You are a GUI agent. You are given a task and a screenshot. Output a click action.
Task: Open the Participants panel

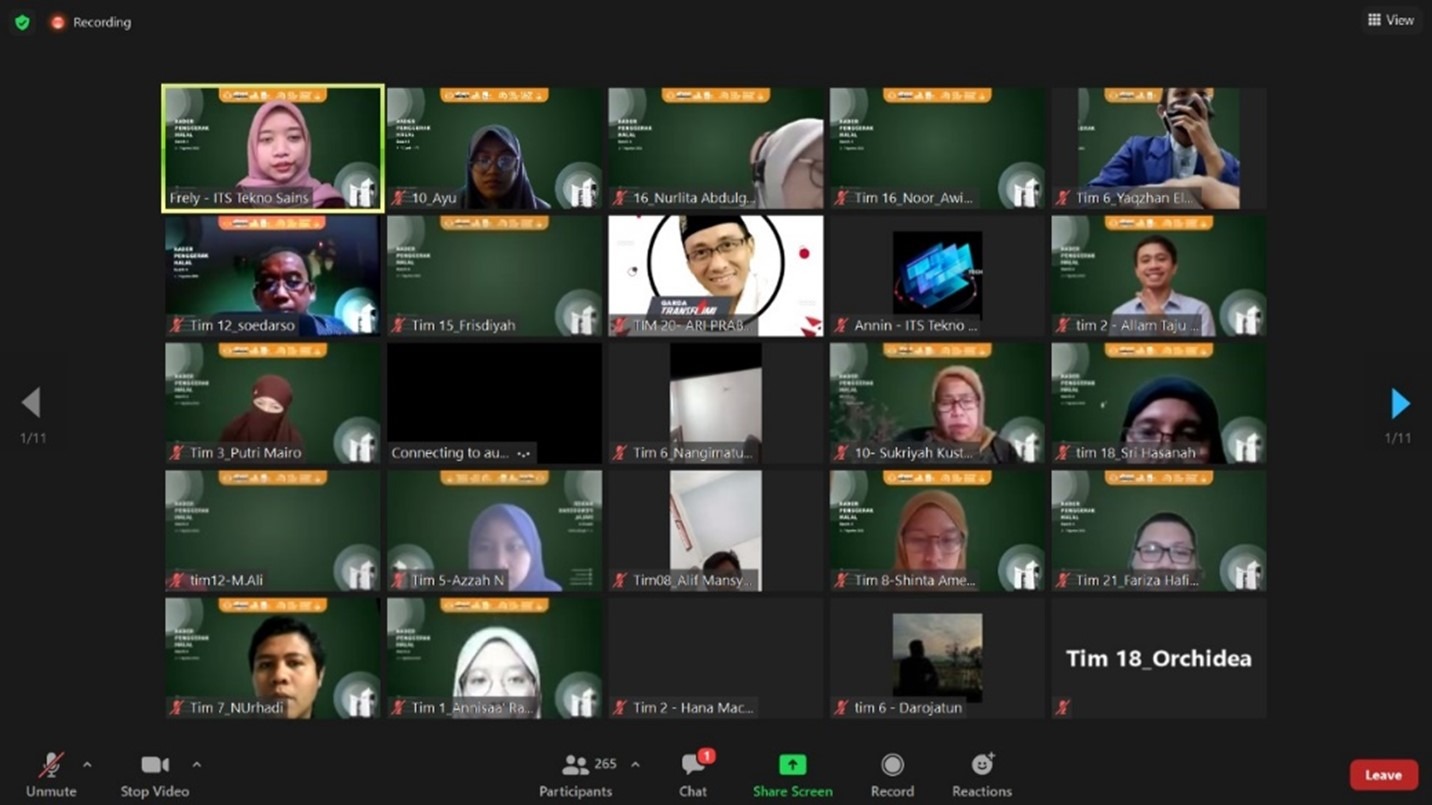pyautogui.click(x=575, y=775)
